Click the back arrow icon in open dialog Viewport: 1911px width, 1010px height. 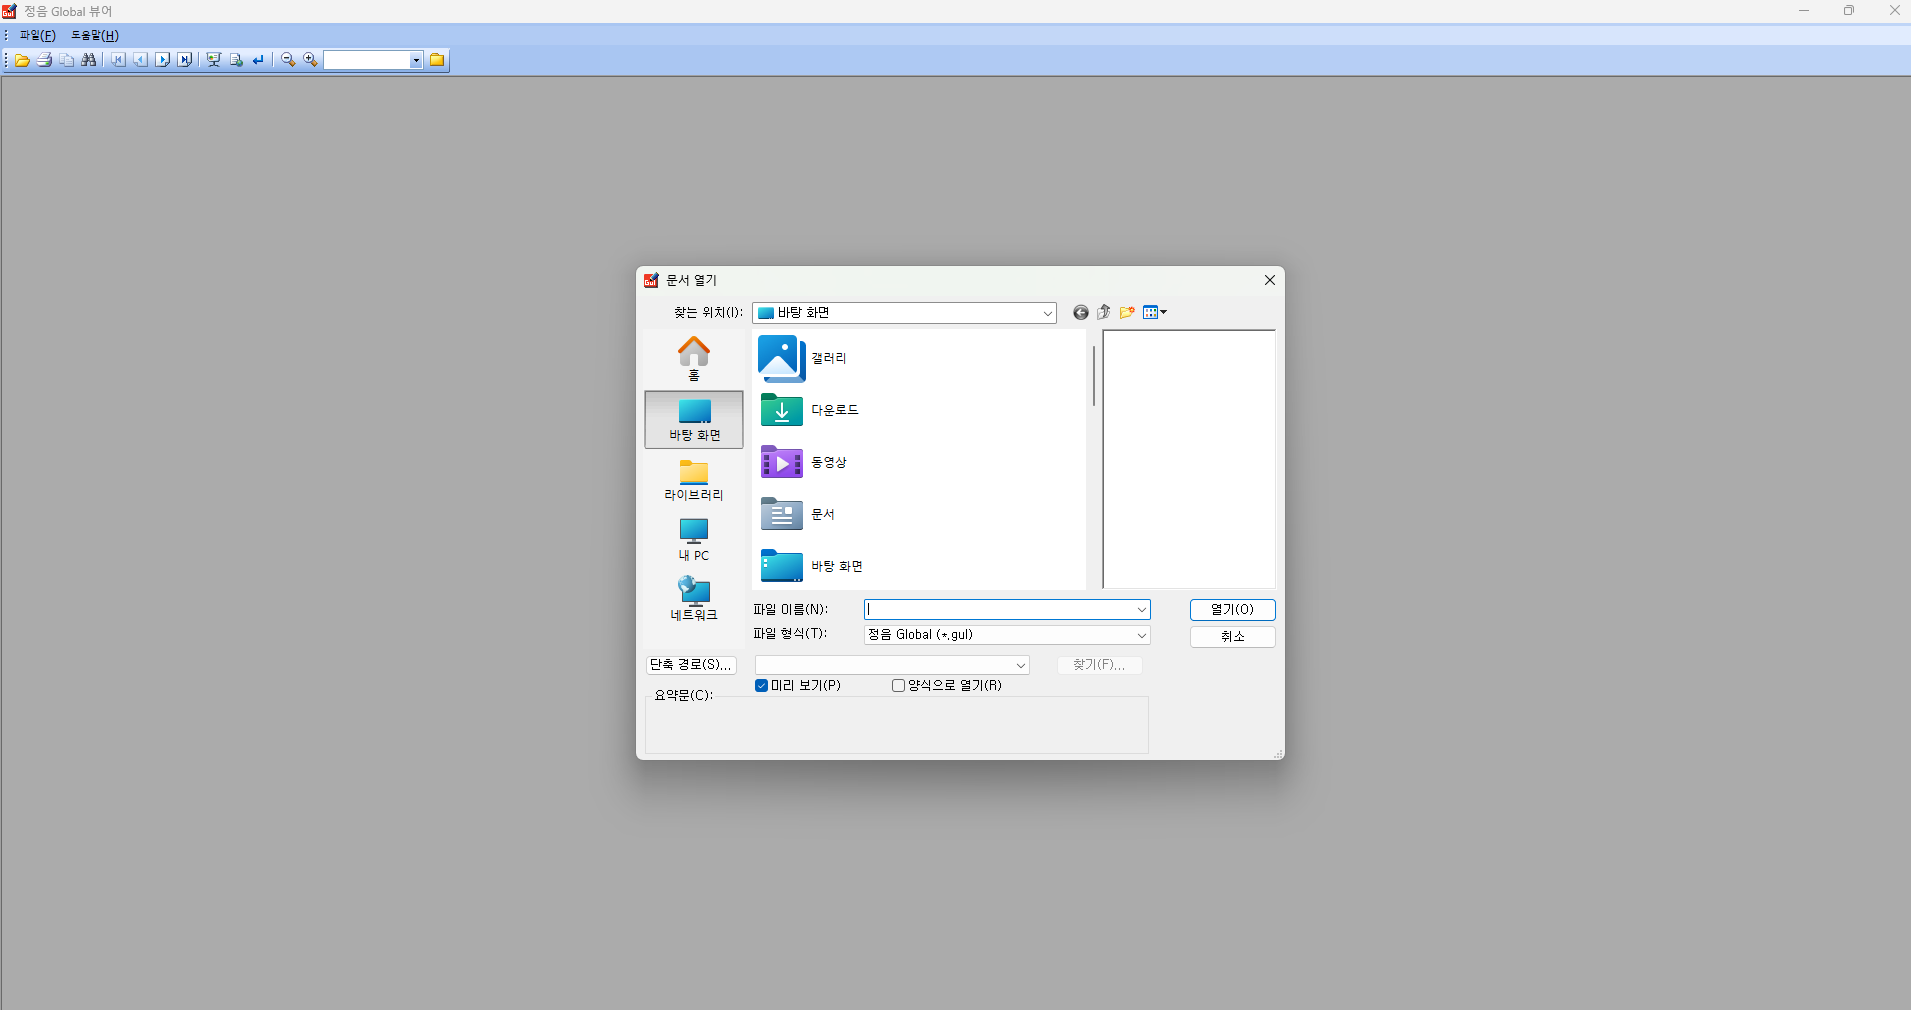tap(1081, 313)
